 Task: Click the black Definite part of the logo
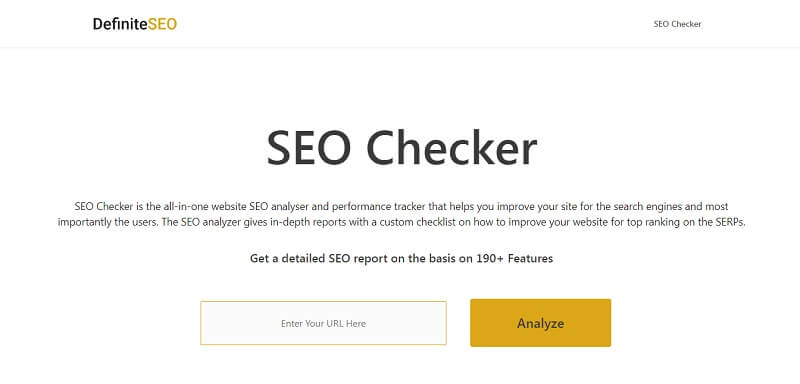[x=120, y=24]
